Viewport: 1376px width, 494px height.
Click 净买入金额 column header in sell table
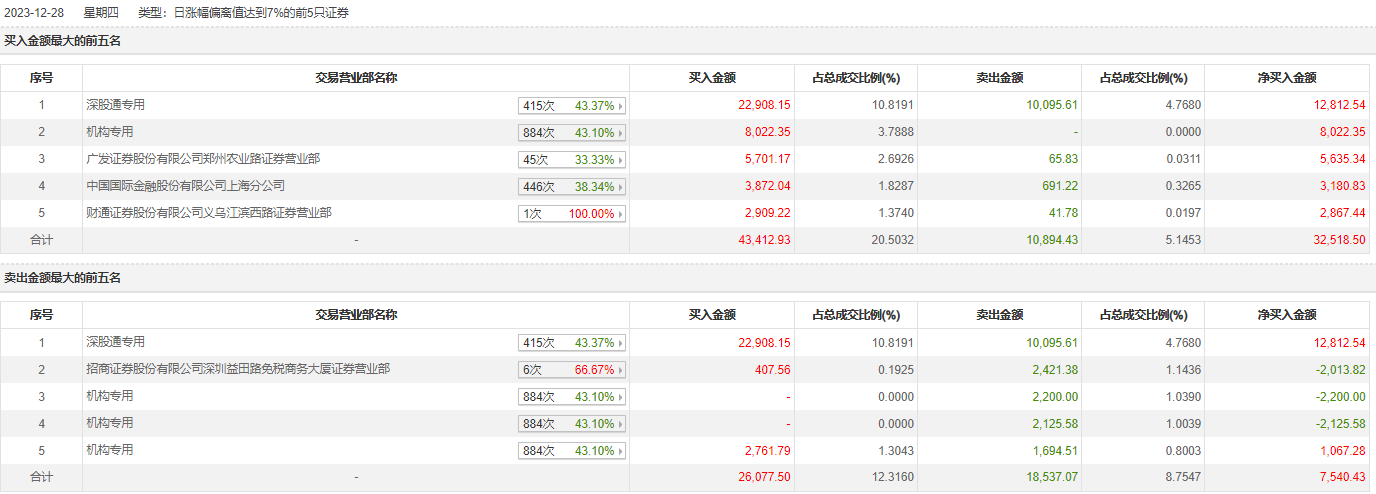coord(1286,315)
